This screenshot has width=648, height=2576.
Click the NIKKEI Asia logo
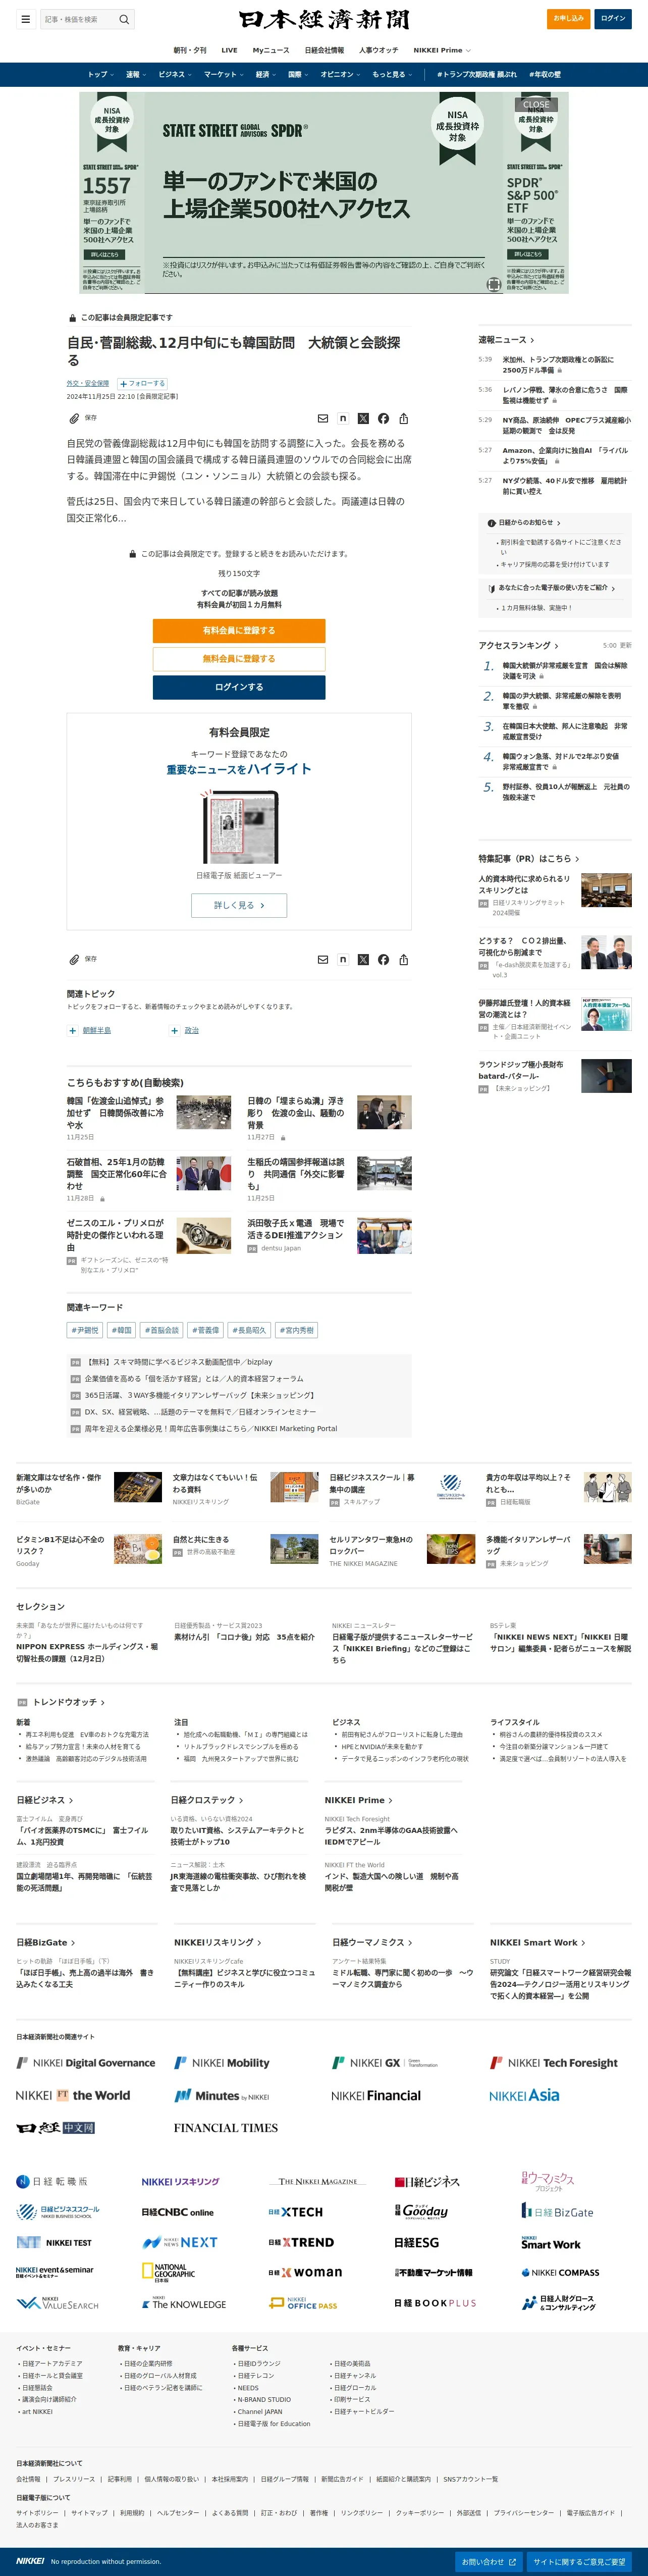(x=524, y=2095)
